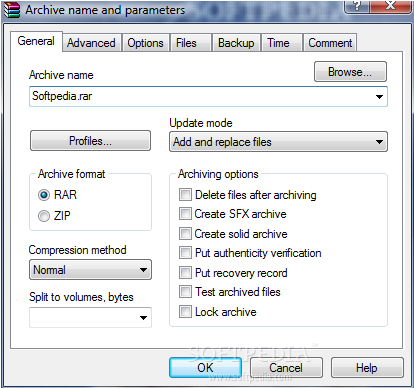
Task: Click the Cancel button
Action: click(x=286, y=368)
